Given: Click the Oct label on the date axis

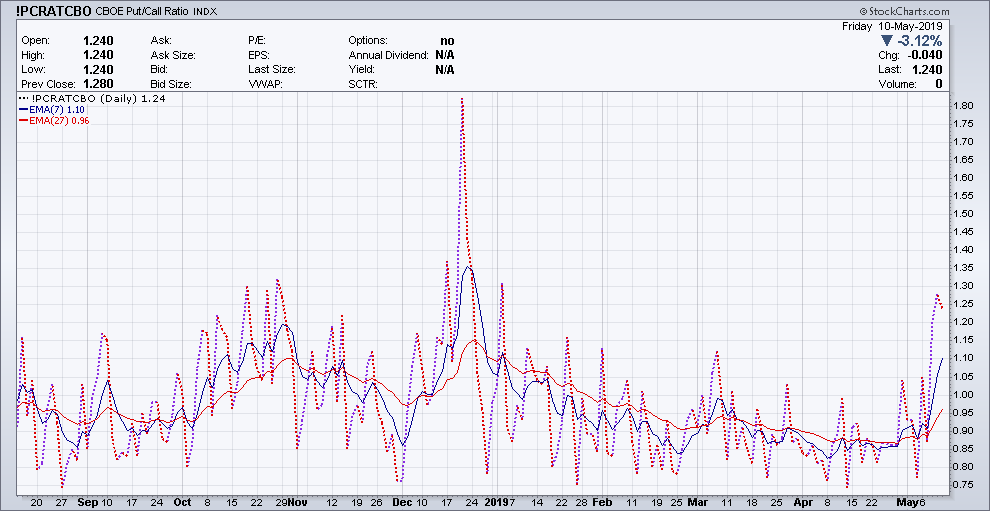Looking at the screenshot, I should [x=182, y=502].
